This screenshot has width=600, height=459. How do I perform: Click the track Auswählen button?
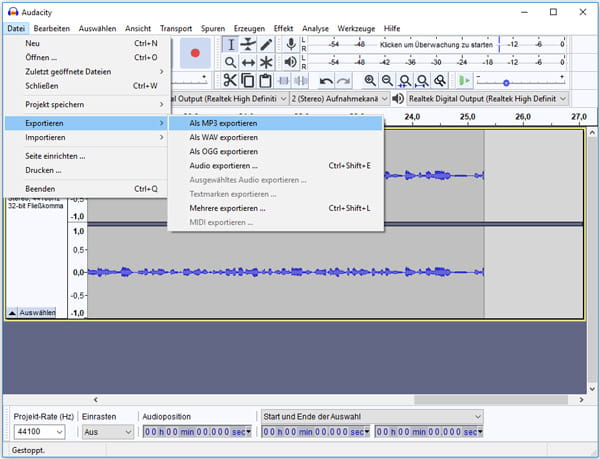[x=37, y=313]
